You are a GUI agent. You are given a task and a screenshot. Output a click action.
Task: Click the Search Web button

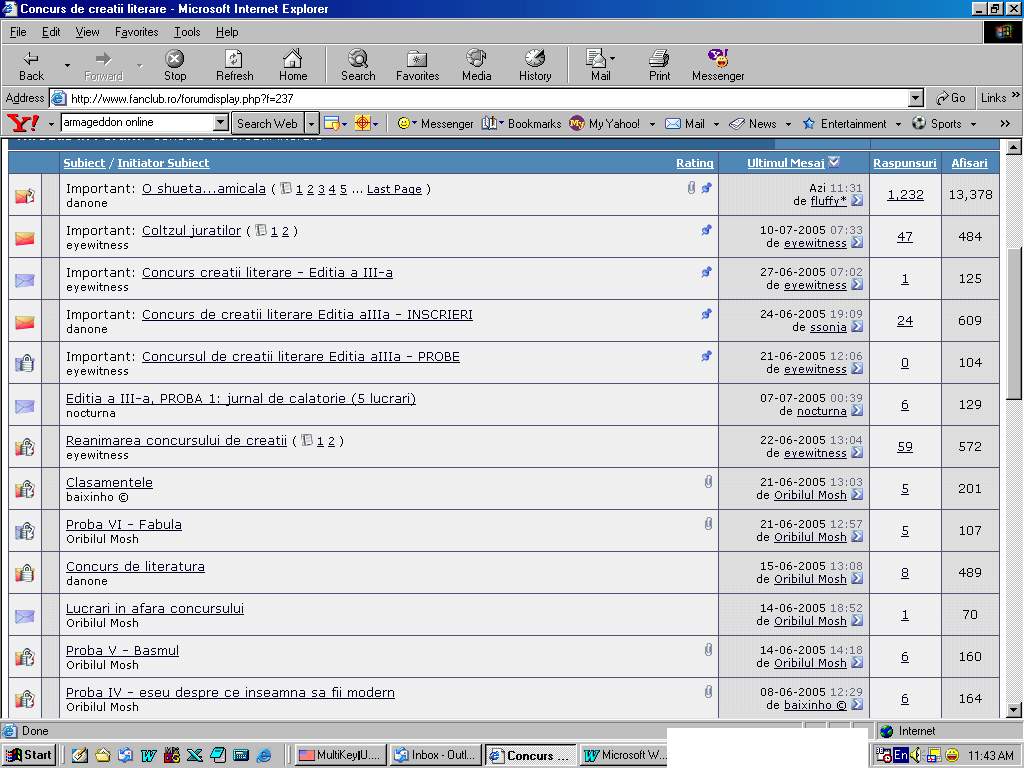[x=267, y=123]
